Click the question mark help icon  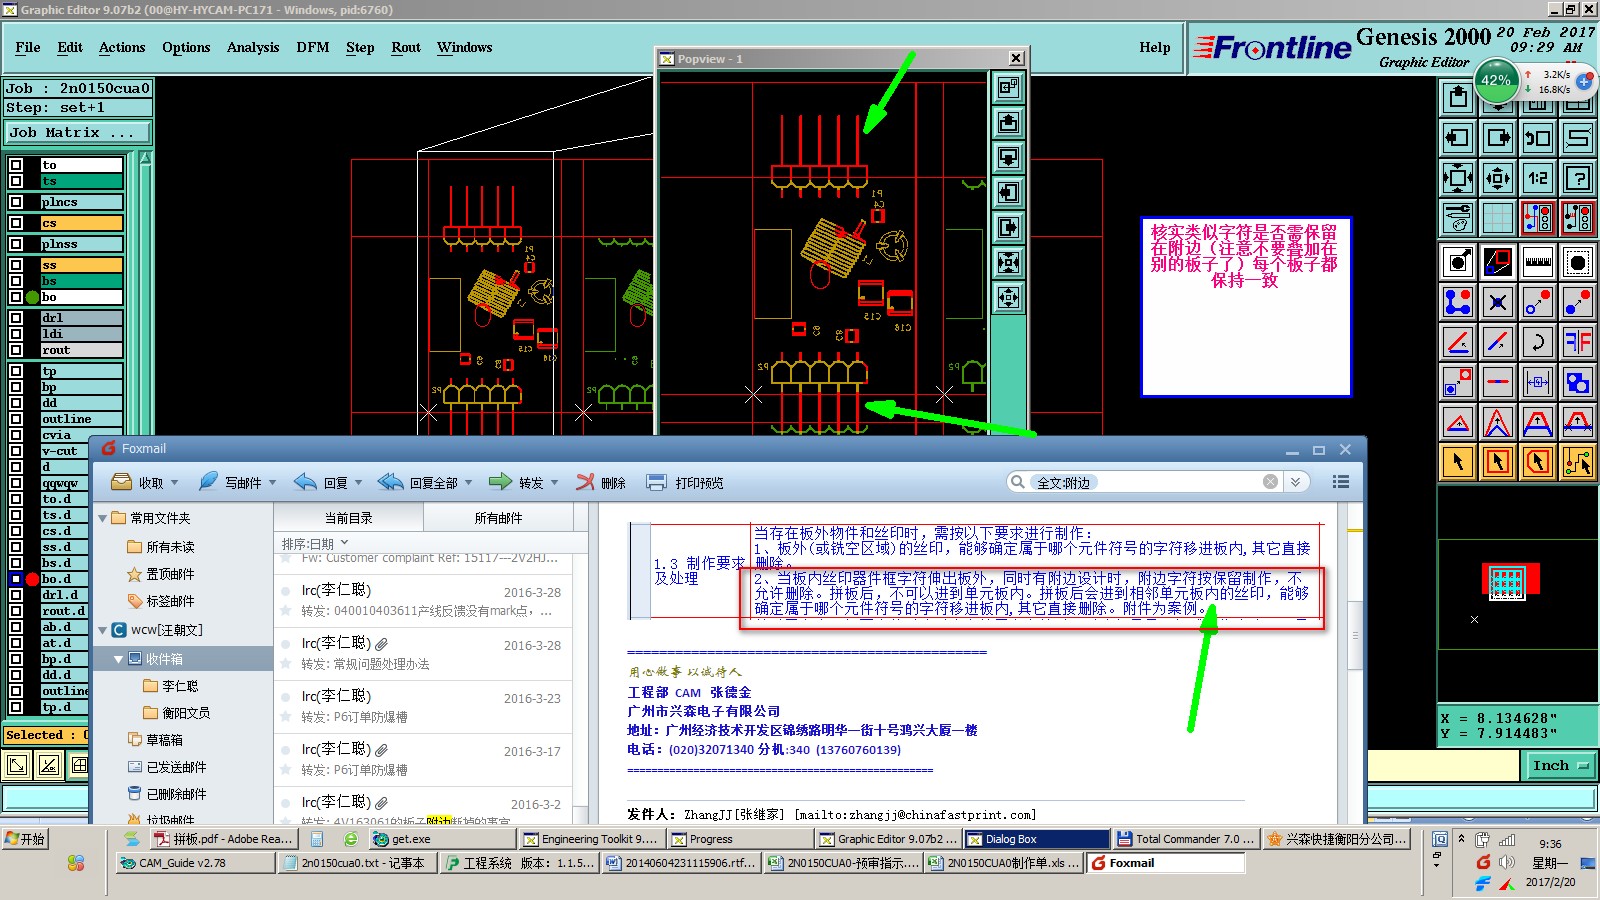(1578, 178)
